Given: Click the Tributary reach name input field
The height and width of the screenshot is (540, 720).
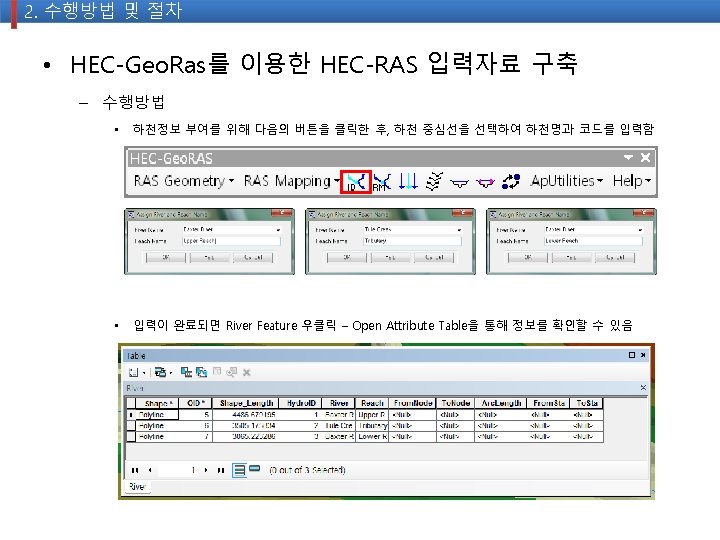Looking at the screenshot, I should 412,241.
